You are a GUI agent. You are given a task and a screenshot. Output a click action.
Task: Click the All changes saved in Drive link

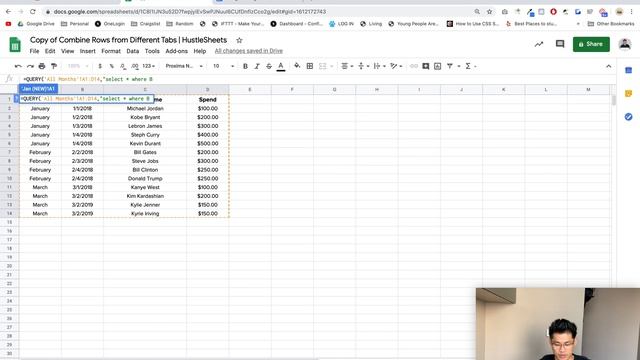click(x=249, y=51)
